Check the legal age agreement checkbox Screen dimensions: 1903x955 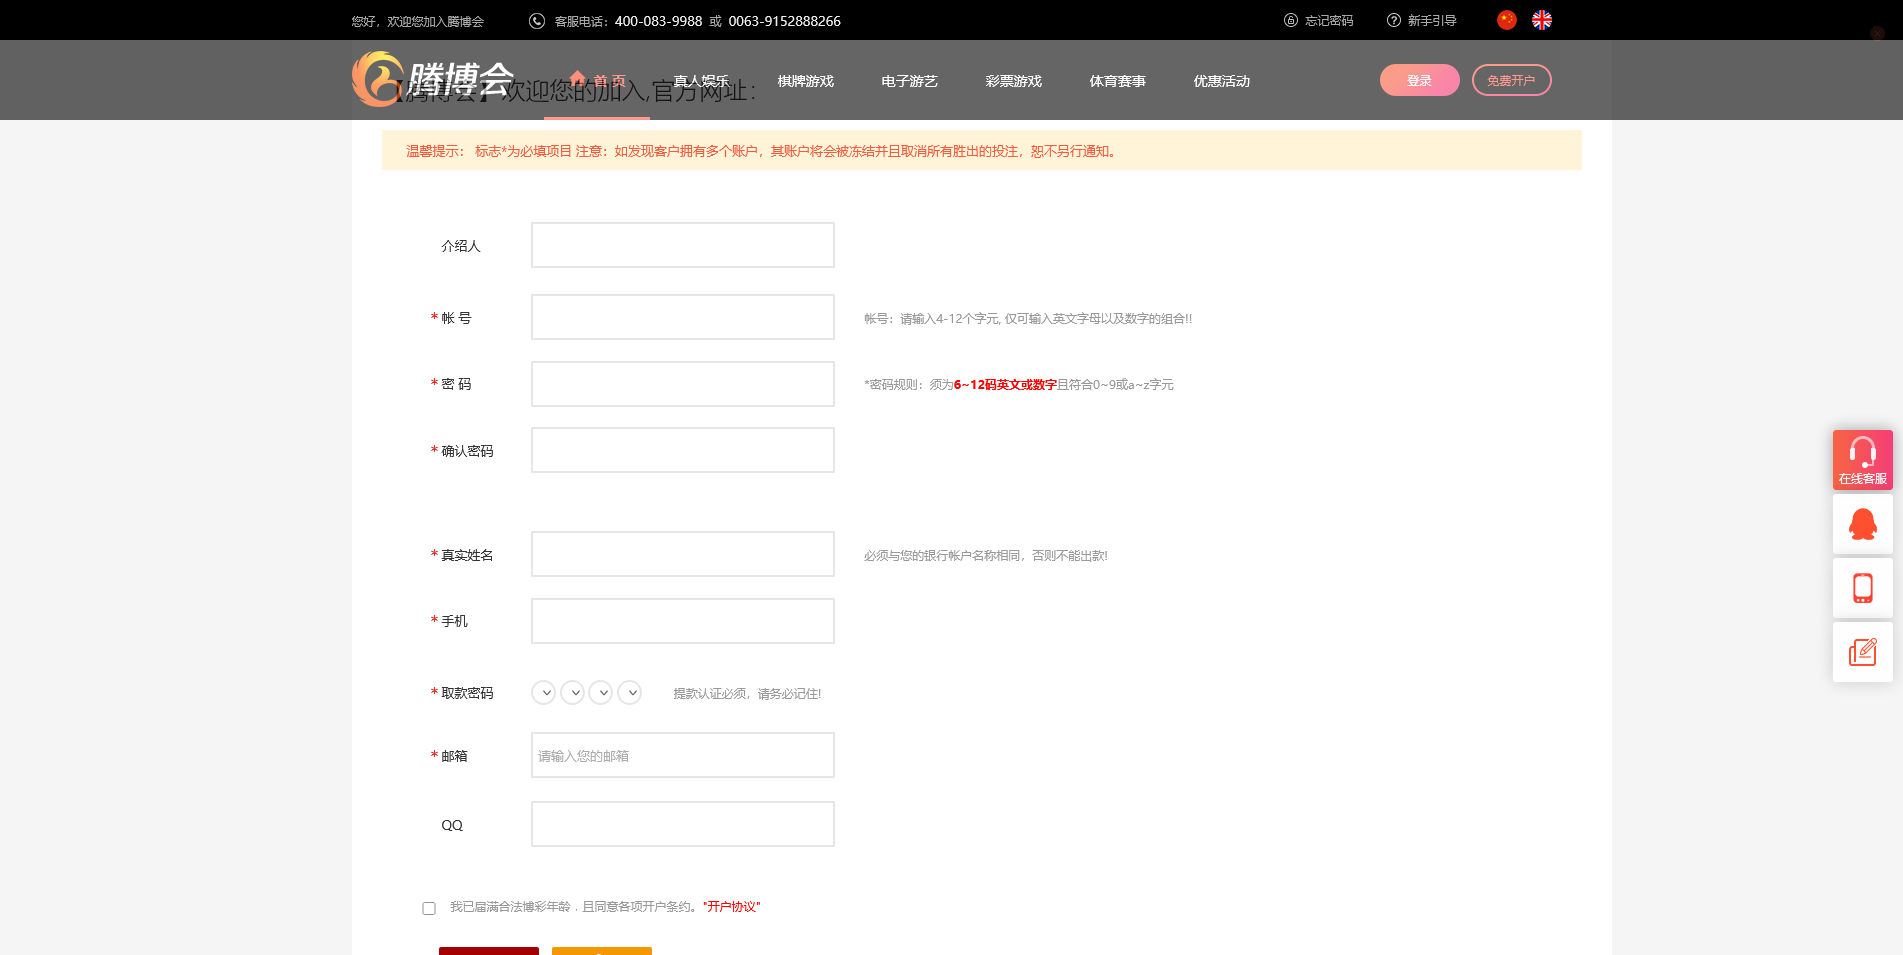click(x=429, y=908)
